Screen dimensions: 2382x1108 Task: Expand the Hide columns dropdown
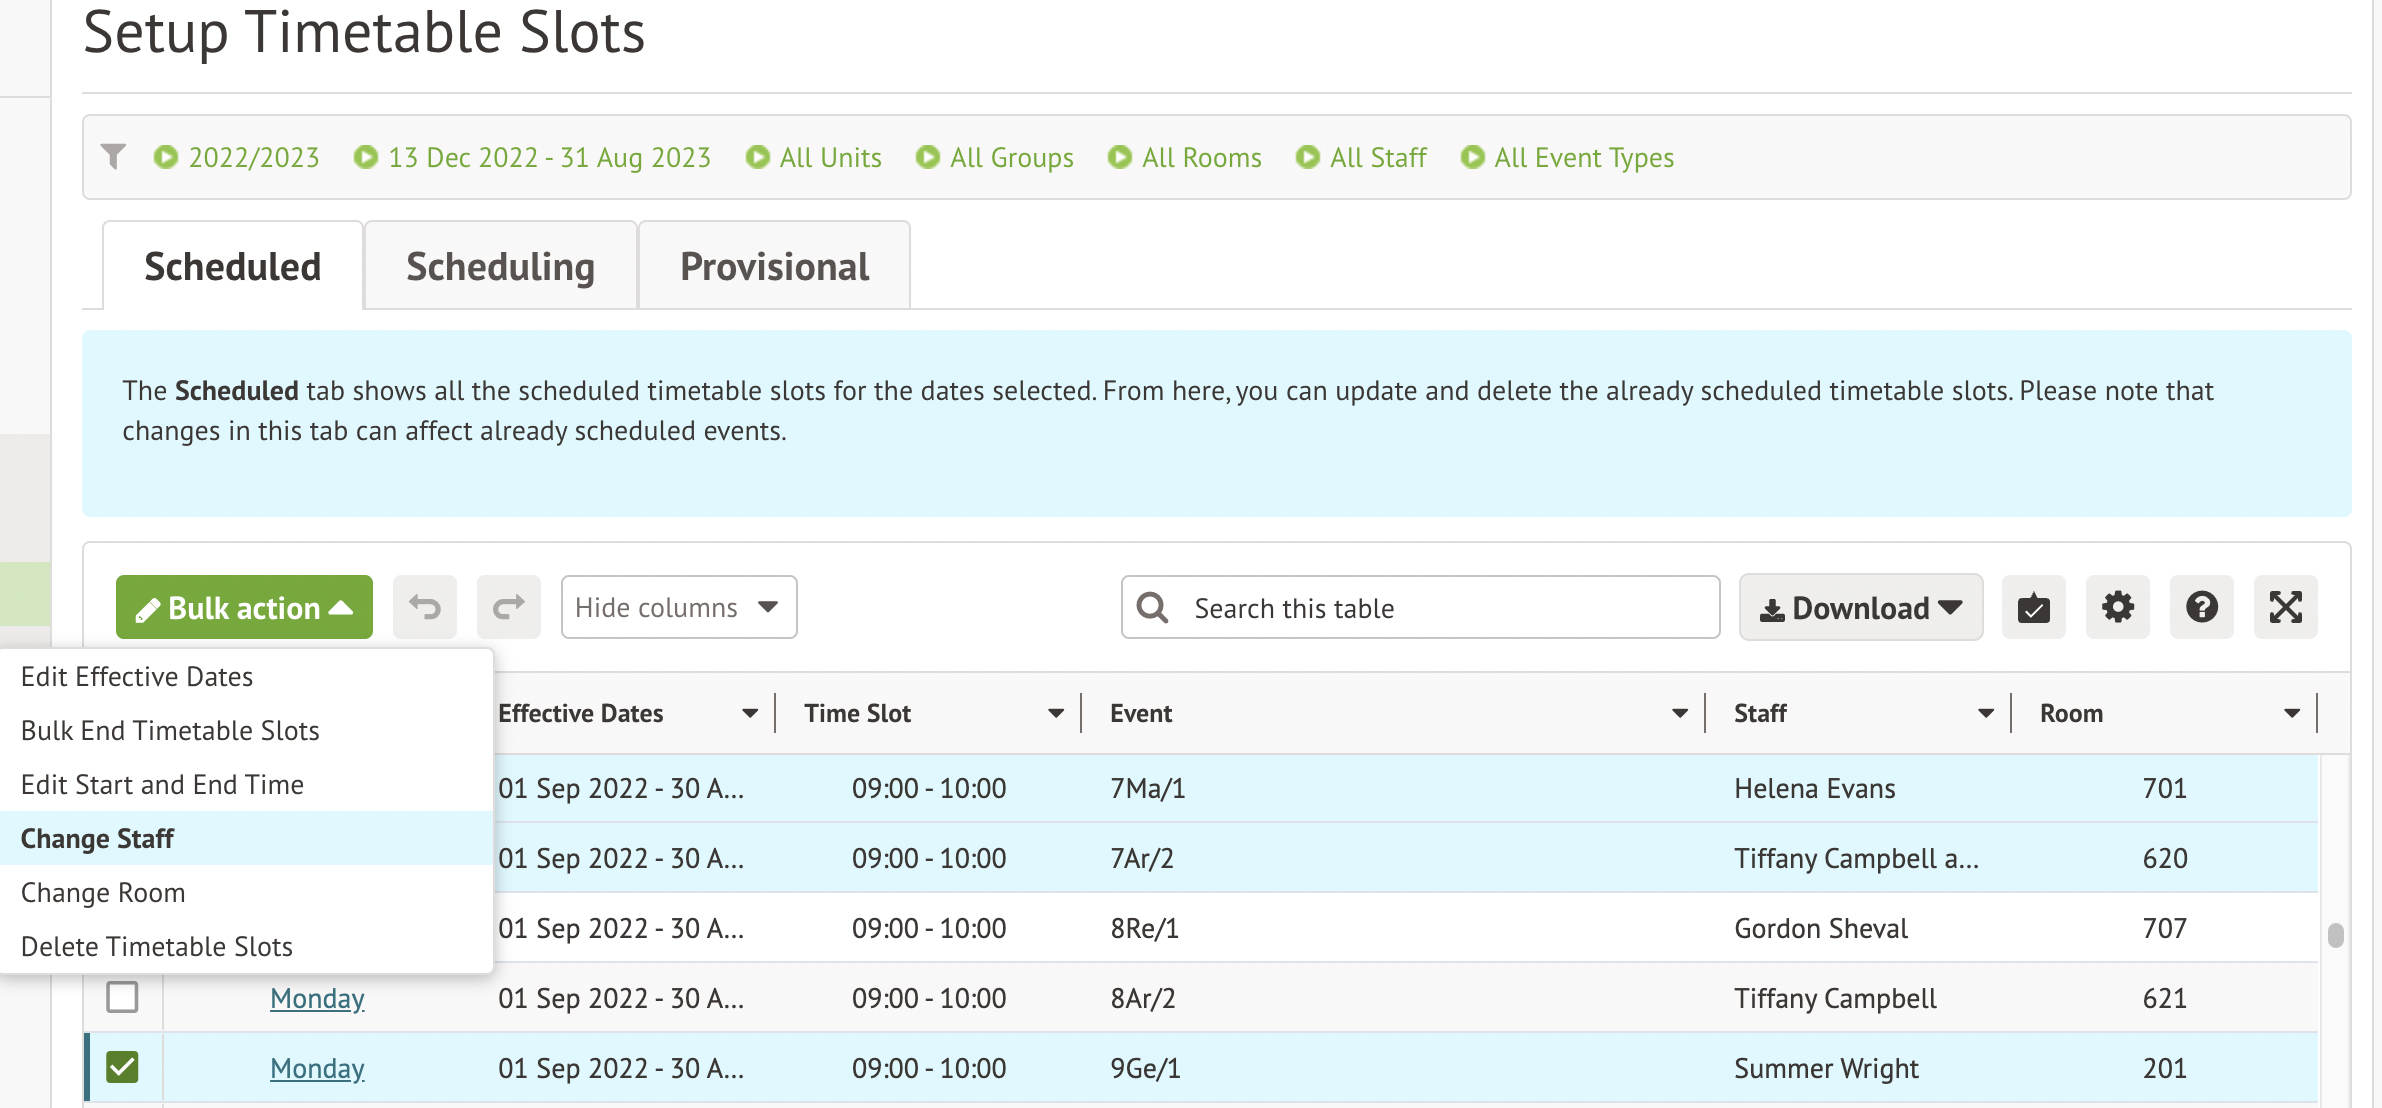click(678, 607)
